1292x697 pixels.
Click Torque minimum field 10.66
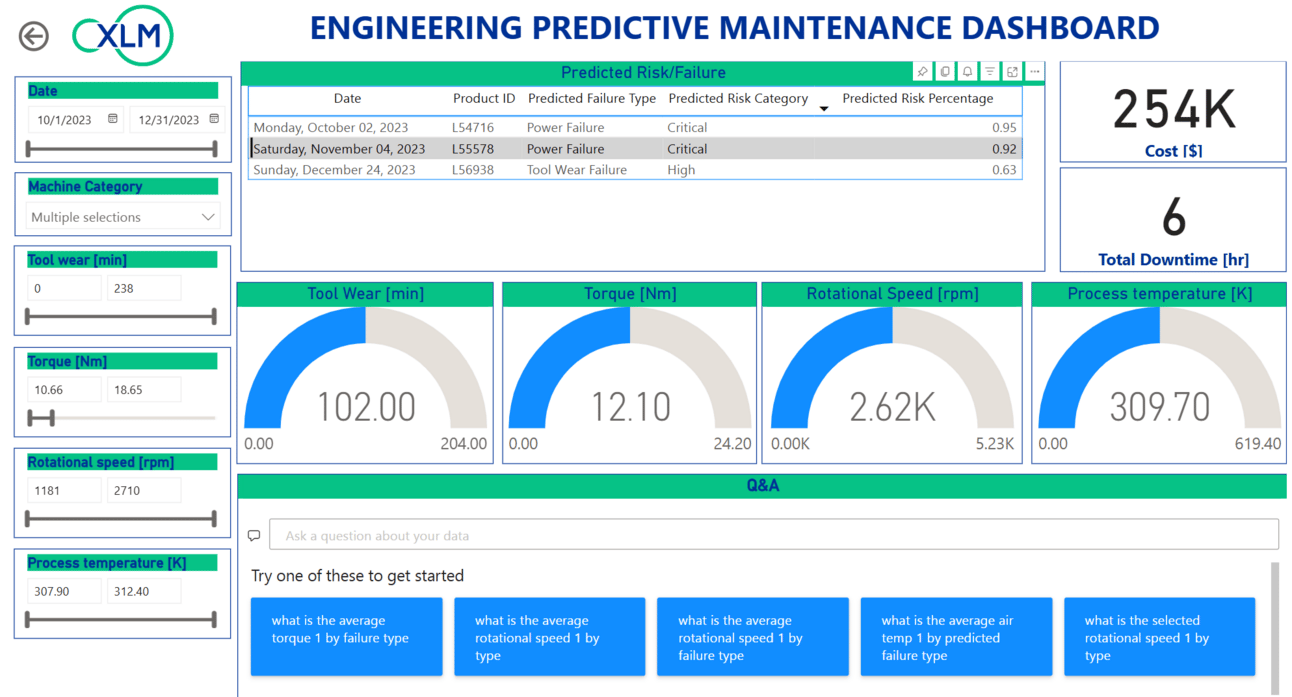click(x=64, y=390)
